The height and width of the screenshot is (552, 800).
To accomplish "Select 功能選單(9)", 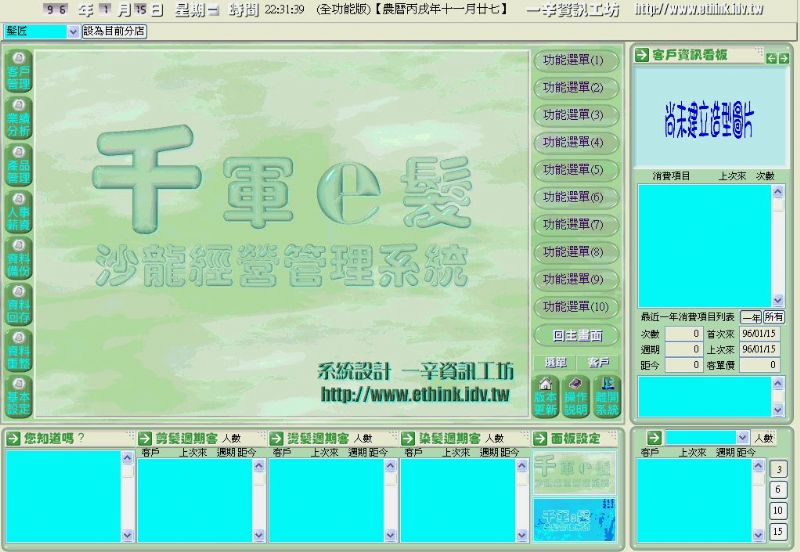I will [x=576, y=280].
